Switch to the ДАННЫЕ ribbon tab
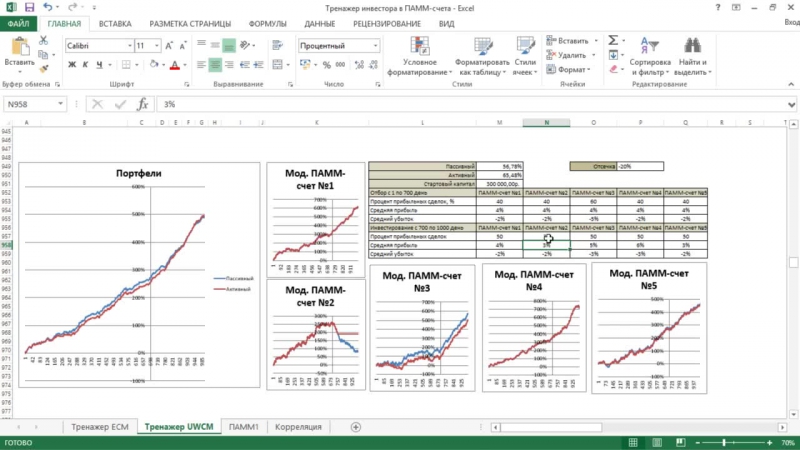Image resolution: width=800 pixels, height=450 pixels. point(319,23)
